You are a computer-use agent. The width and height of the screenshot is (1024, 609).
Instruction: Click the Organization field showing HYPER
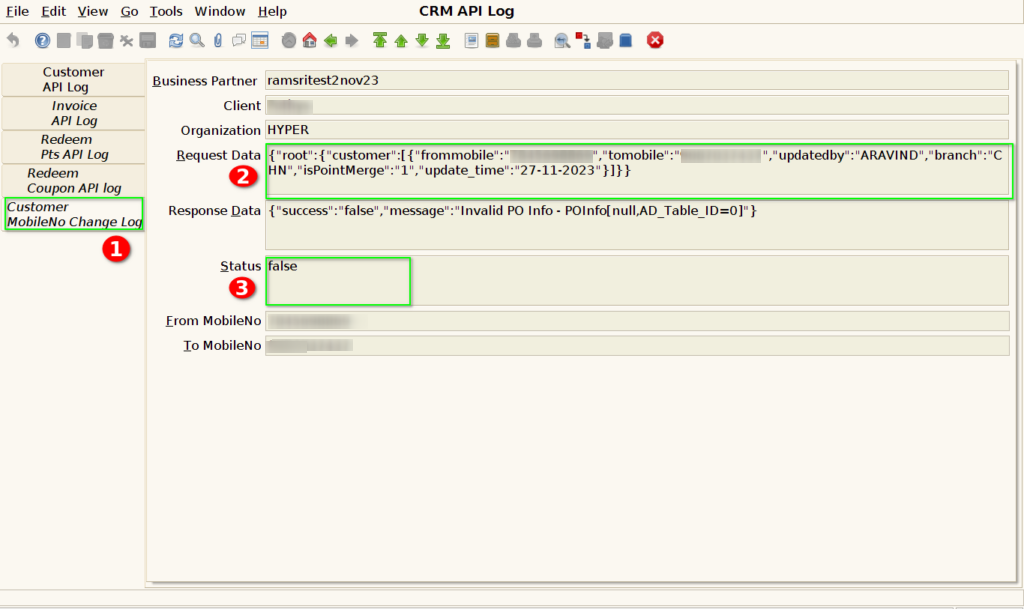point(637,130)
